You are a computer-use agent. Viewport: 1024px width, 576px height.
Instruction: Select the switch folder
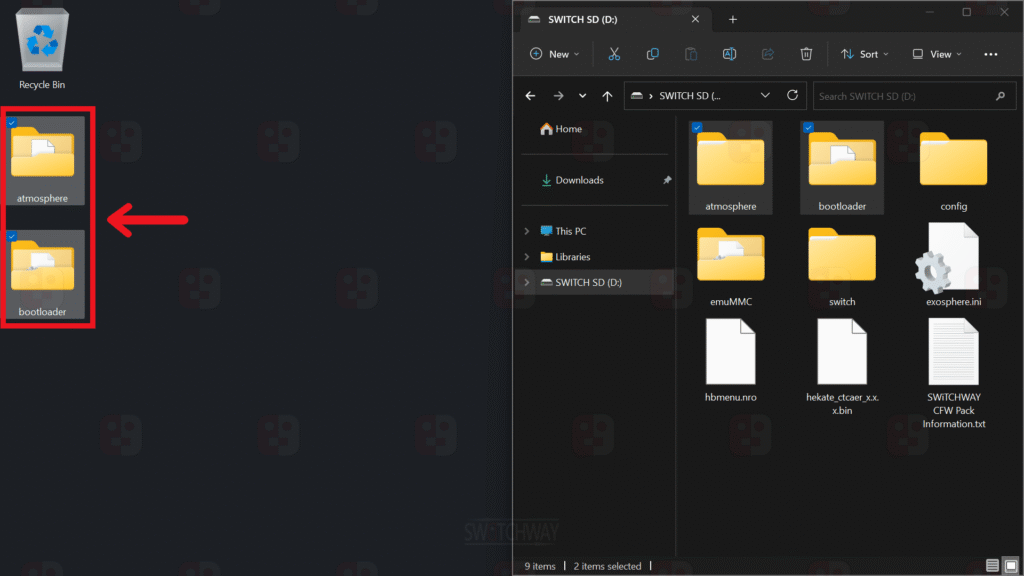(x=842, y=266)
